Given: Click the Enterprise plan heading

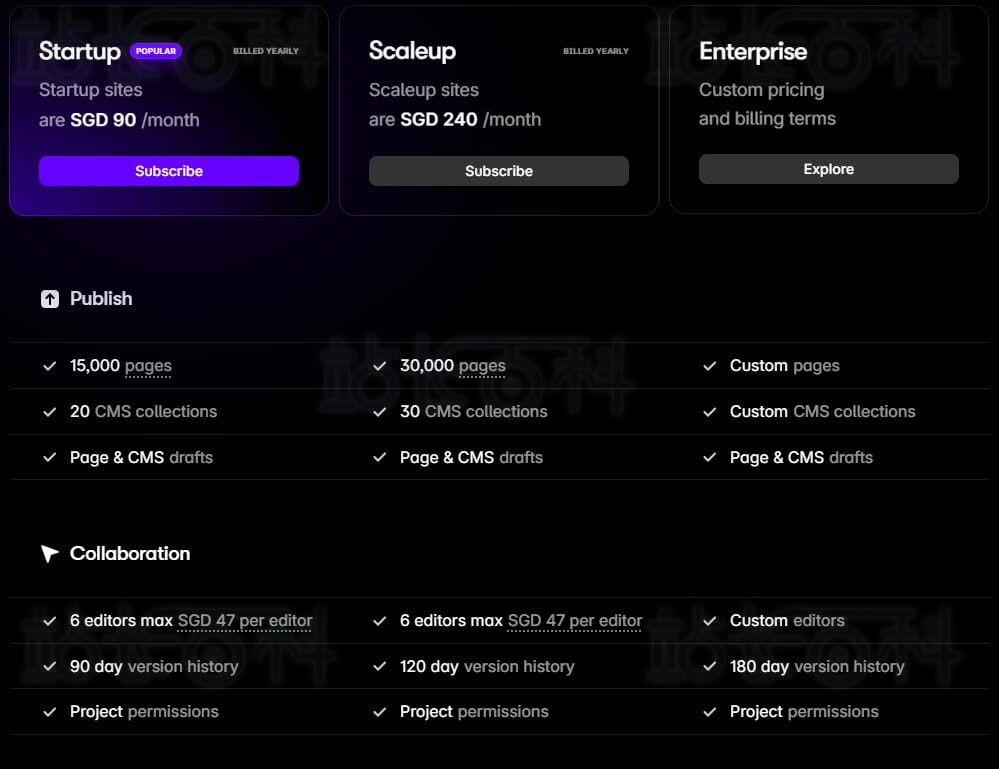Looking at the screenshot, I should [x=753, y=51].
